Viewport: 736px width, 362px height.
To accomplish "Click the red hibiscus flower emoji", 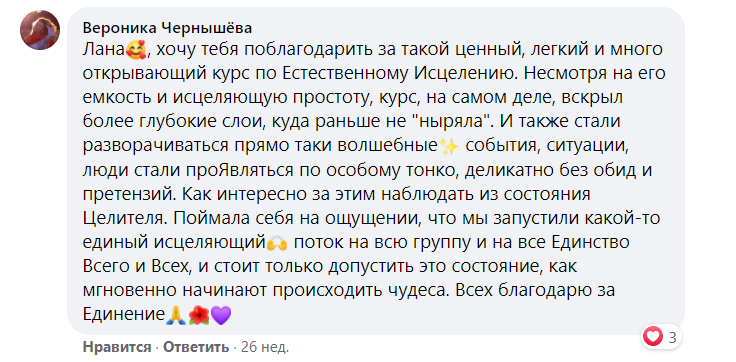I will (199, 316).
